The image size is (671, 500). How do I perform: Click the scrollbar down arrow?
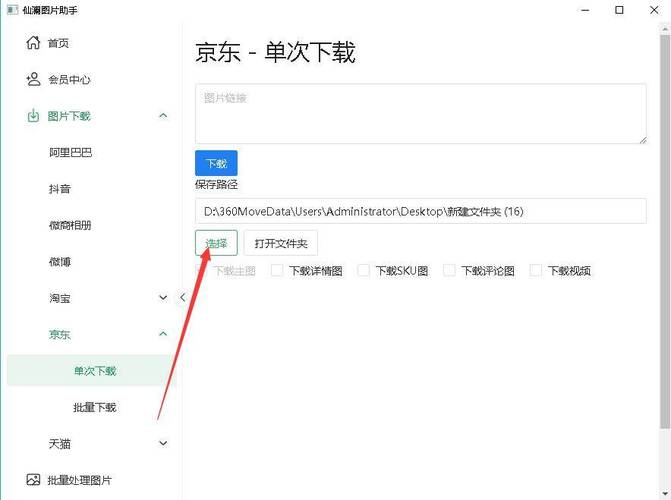coord(665,494)
